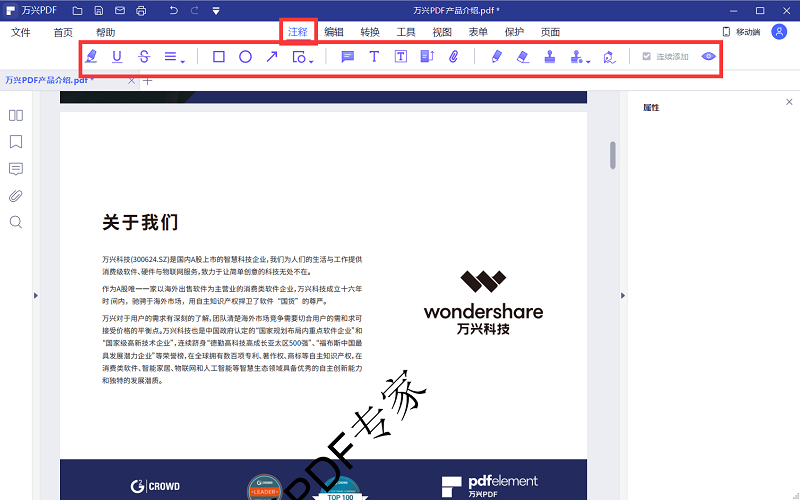Add a sticky note comment
The width and height of the screenshot is (800, 500).
click(348, 57)
